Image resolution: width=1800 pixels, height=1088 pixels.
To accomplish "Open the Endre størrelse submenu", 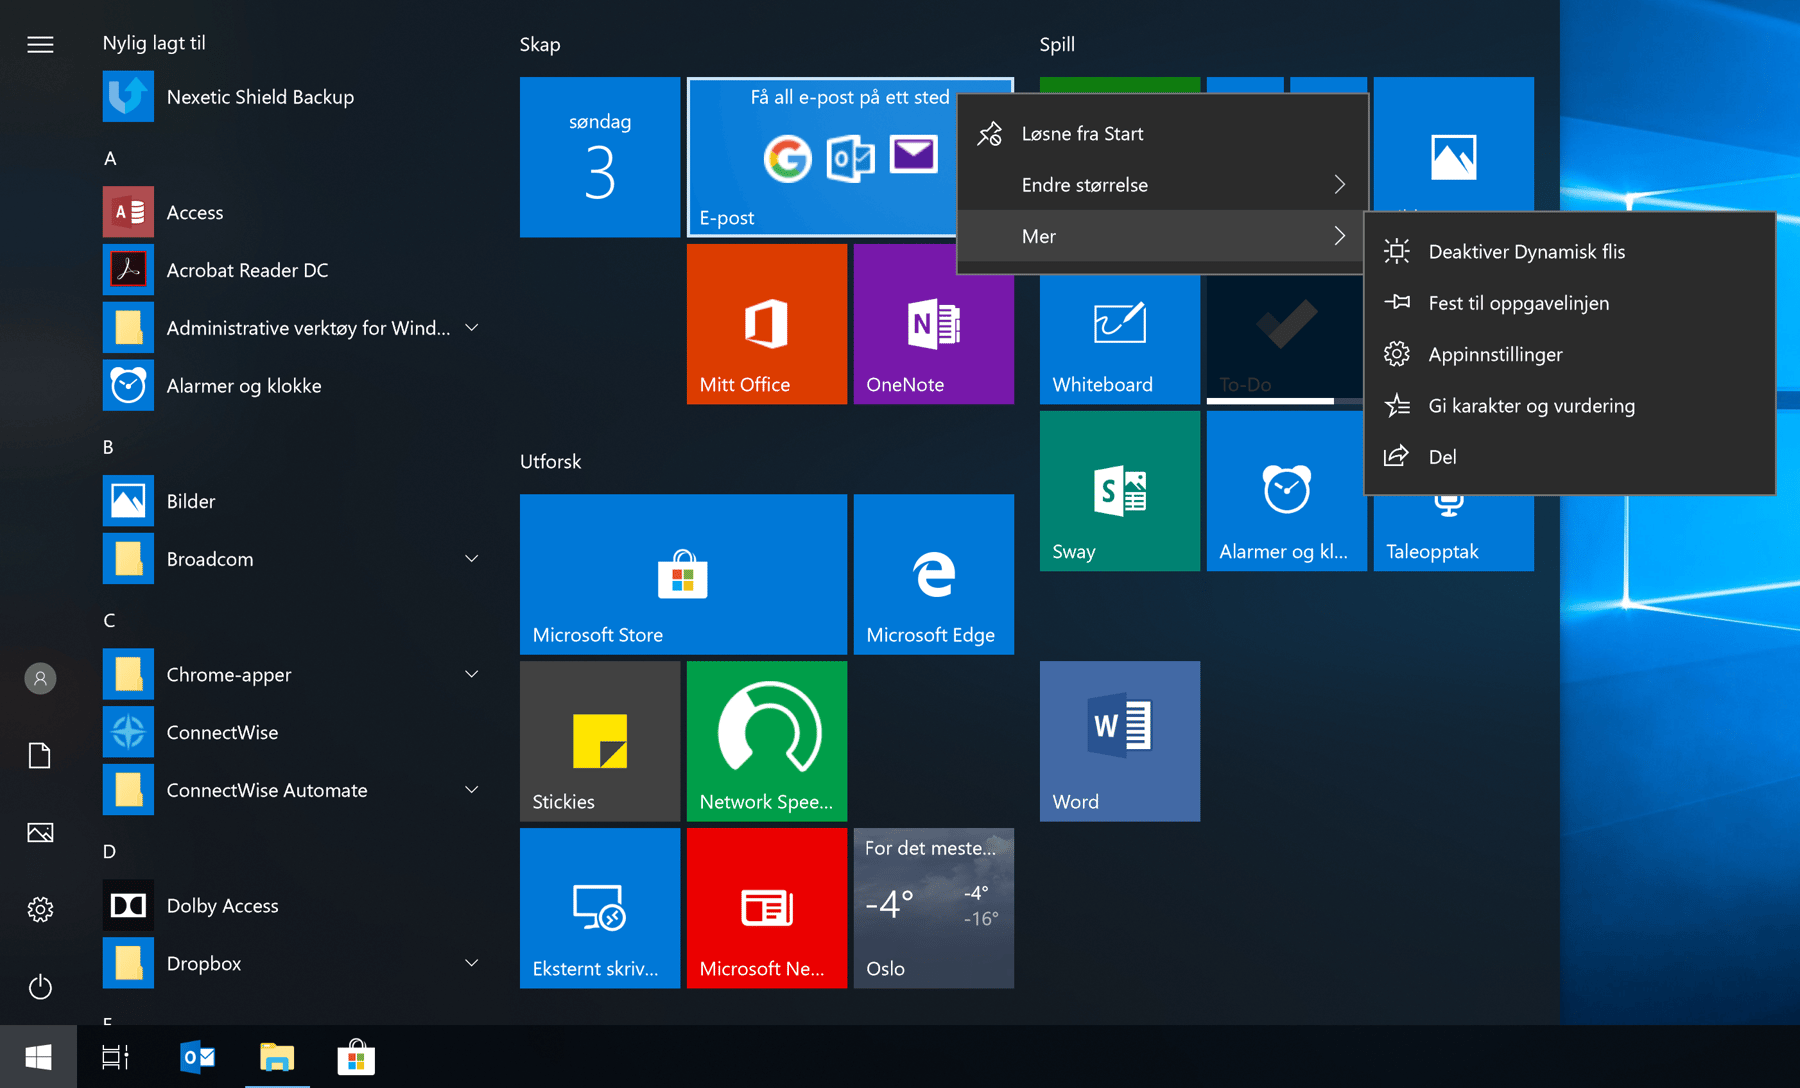I will pos(1160,184).
